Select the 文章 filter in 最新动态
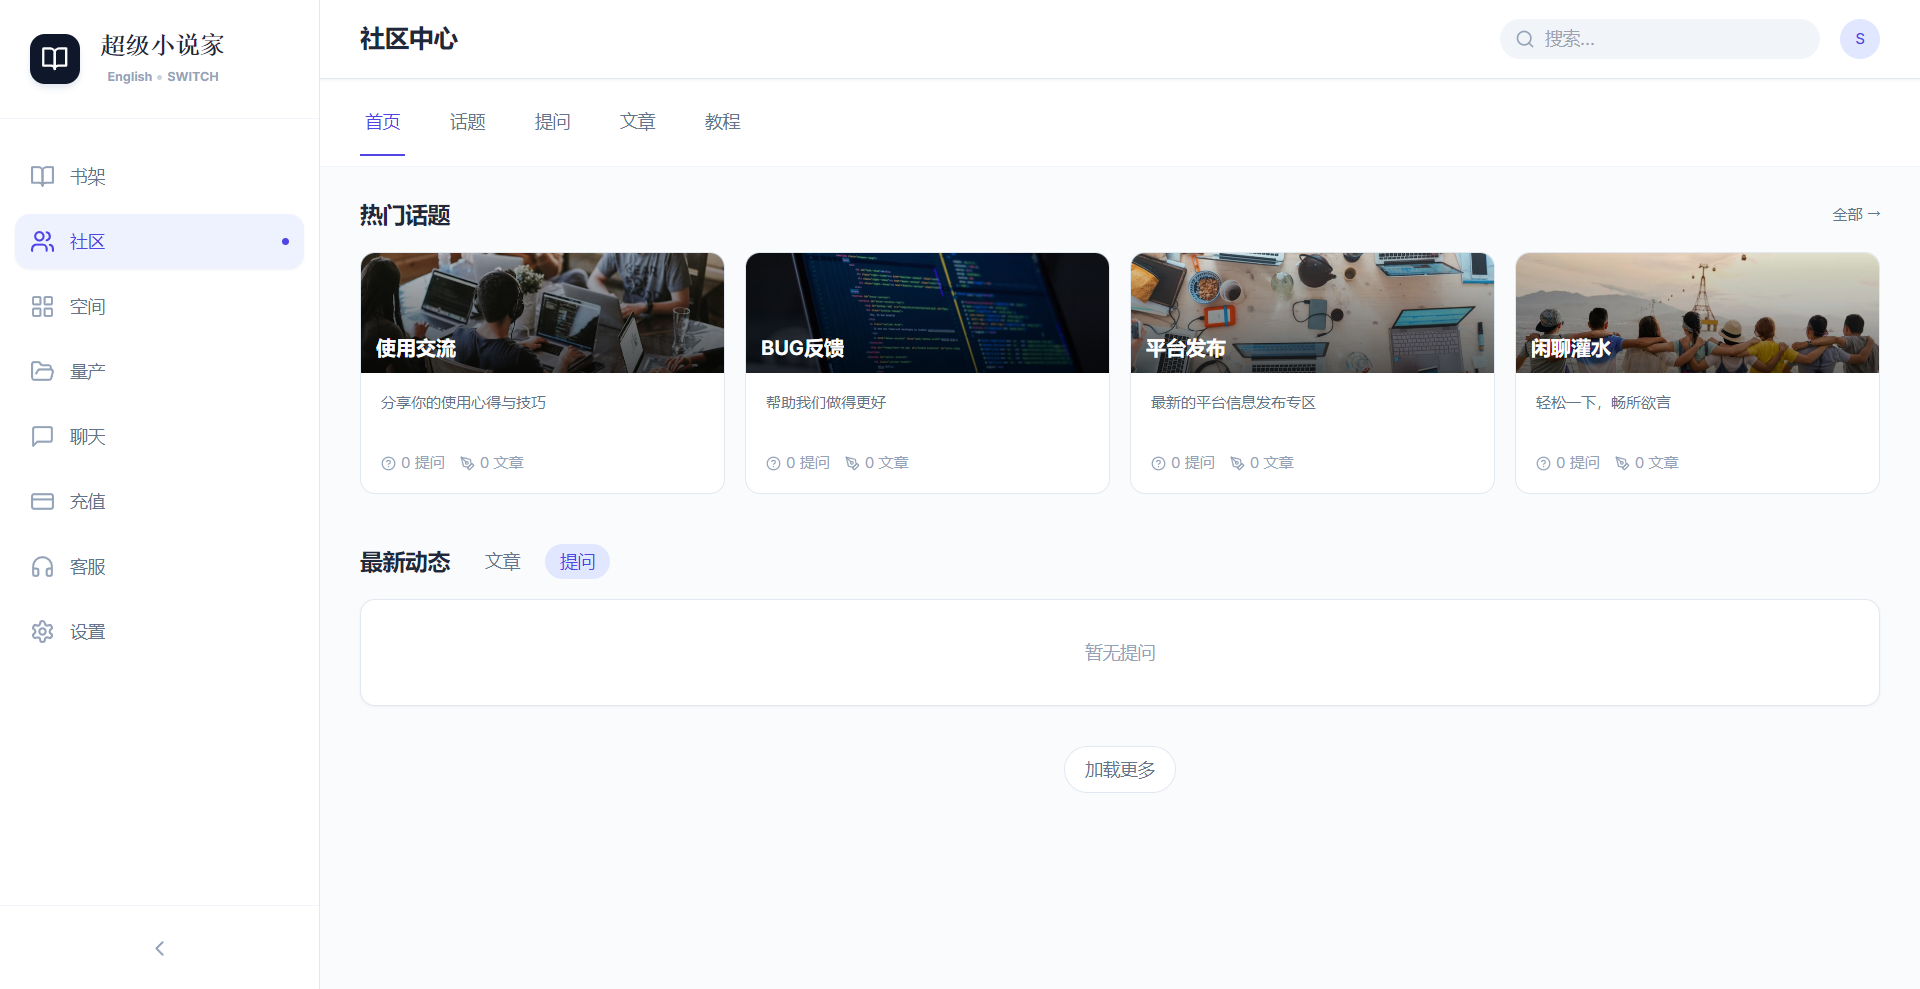 click(502, 561)
